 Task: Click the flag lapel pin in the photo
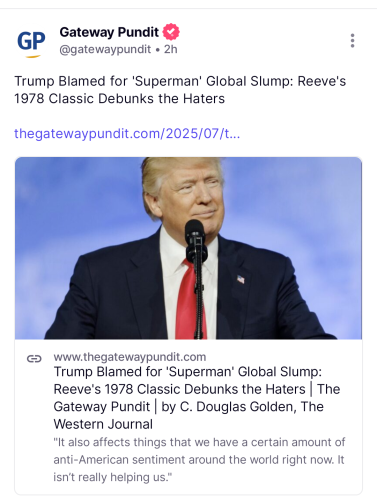point(241,279)
